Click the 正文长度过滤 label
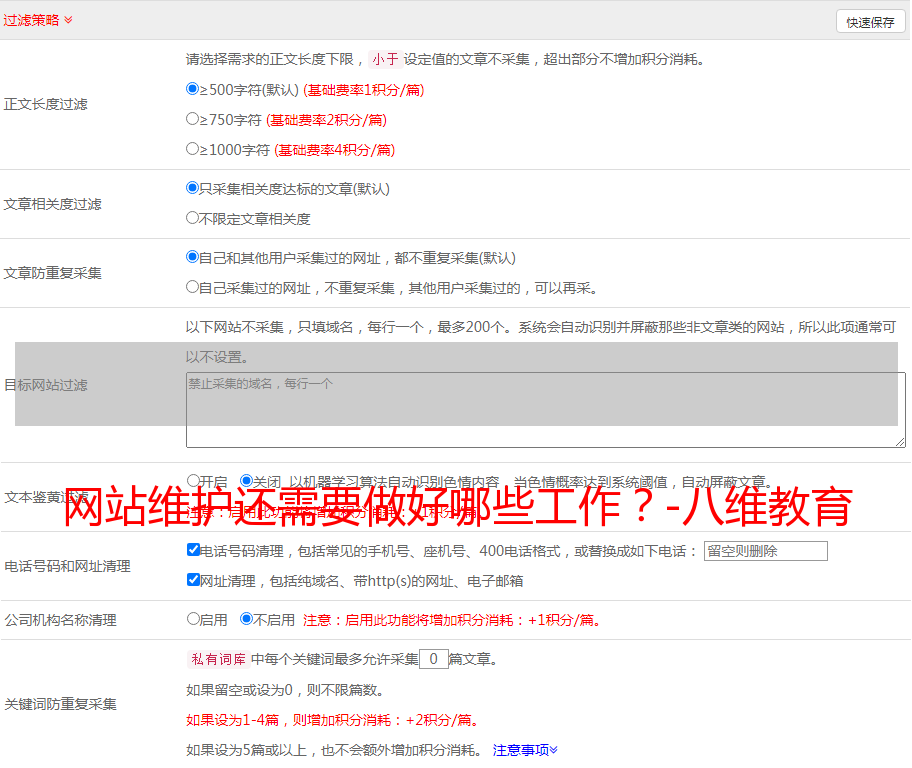 click(46, 105)
